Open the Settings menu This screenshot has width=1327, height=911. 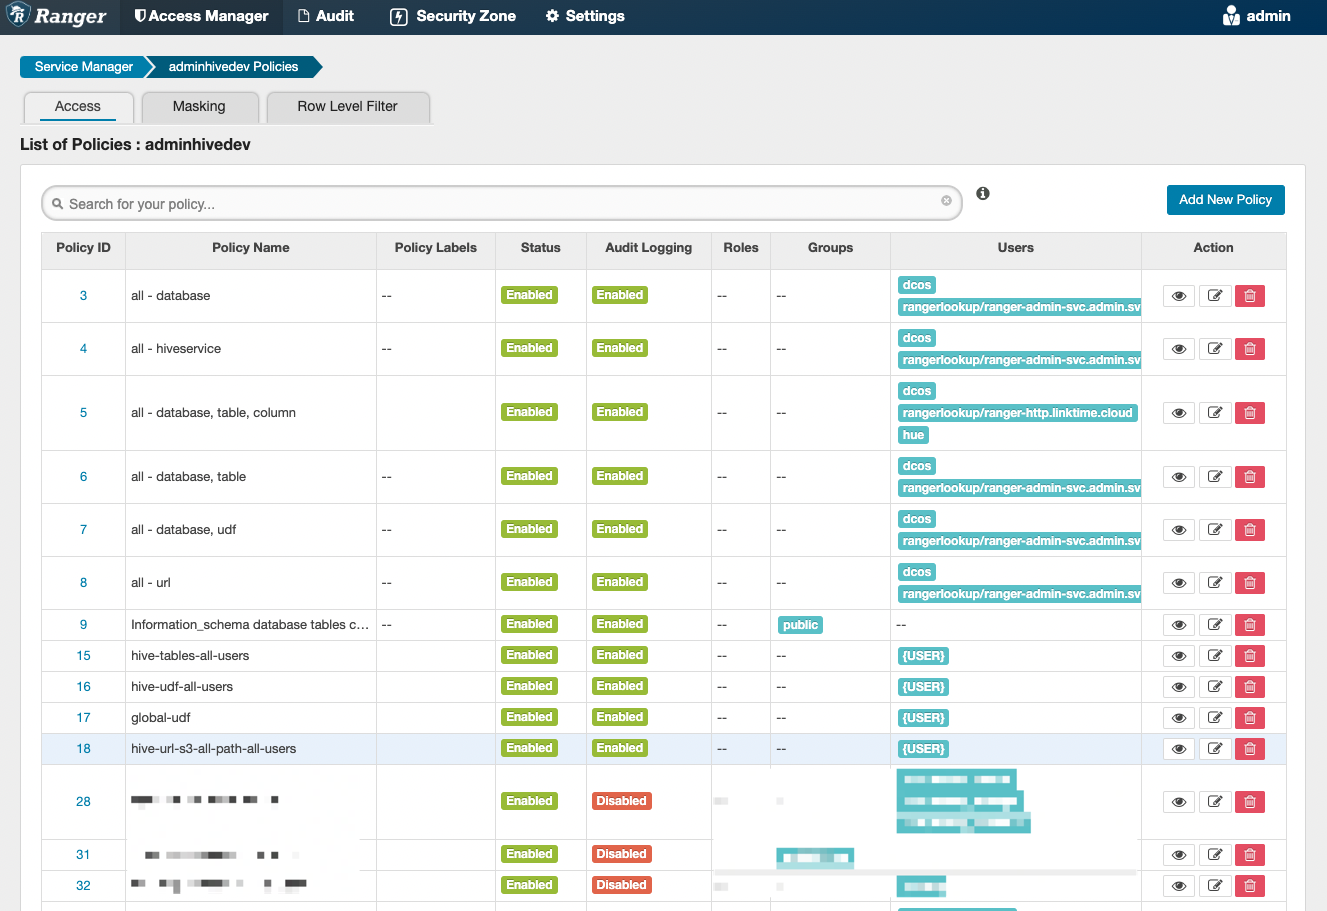point(585,16)
